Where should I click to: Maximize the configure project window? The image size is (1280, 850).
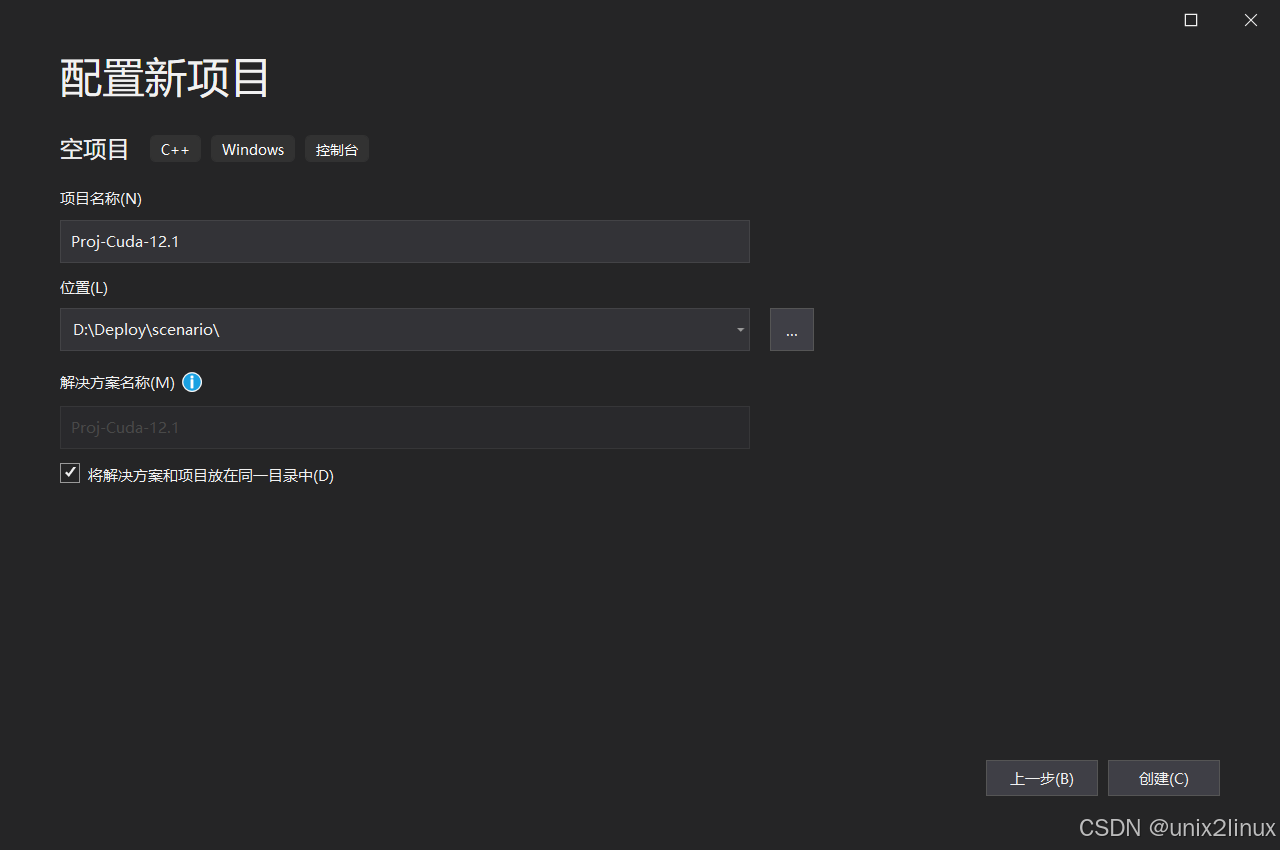[1191, 20]
